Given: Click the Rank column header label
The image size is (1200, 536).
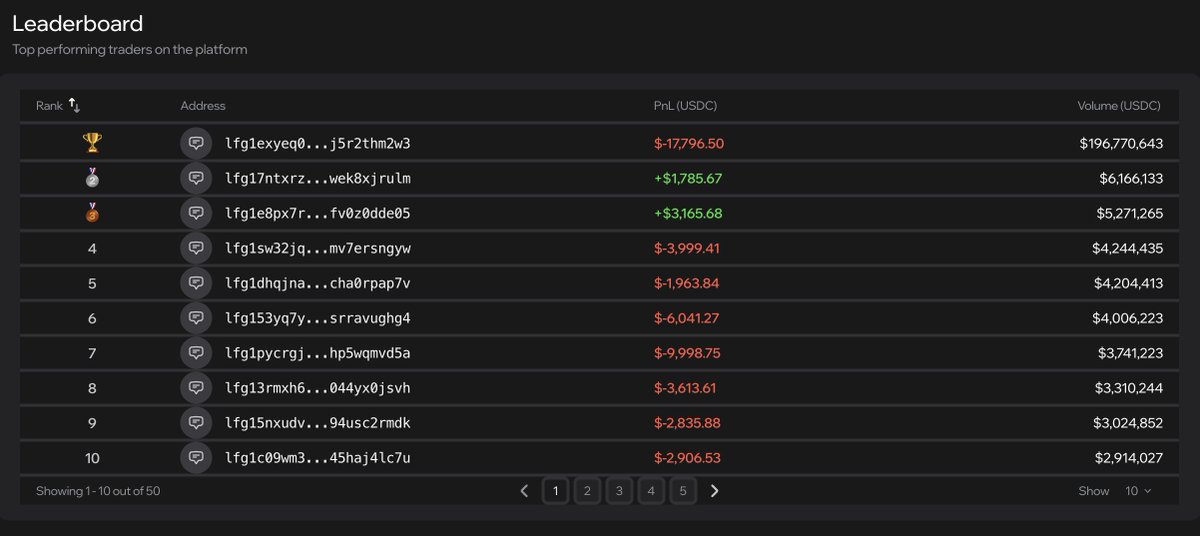Looking at the screenshot, I should (x=49, y=106).
